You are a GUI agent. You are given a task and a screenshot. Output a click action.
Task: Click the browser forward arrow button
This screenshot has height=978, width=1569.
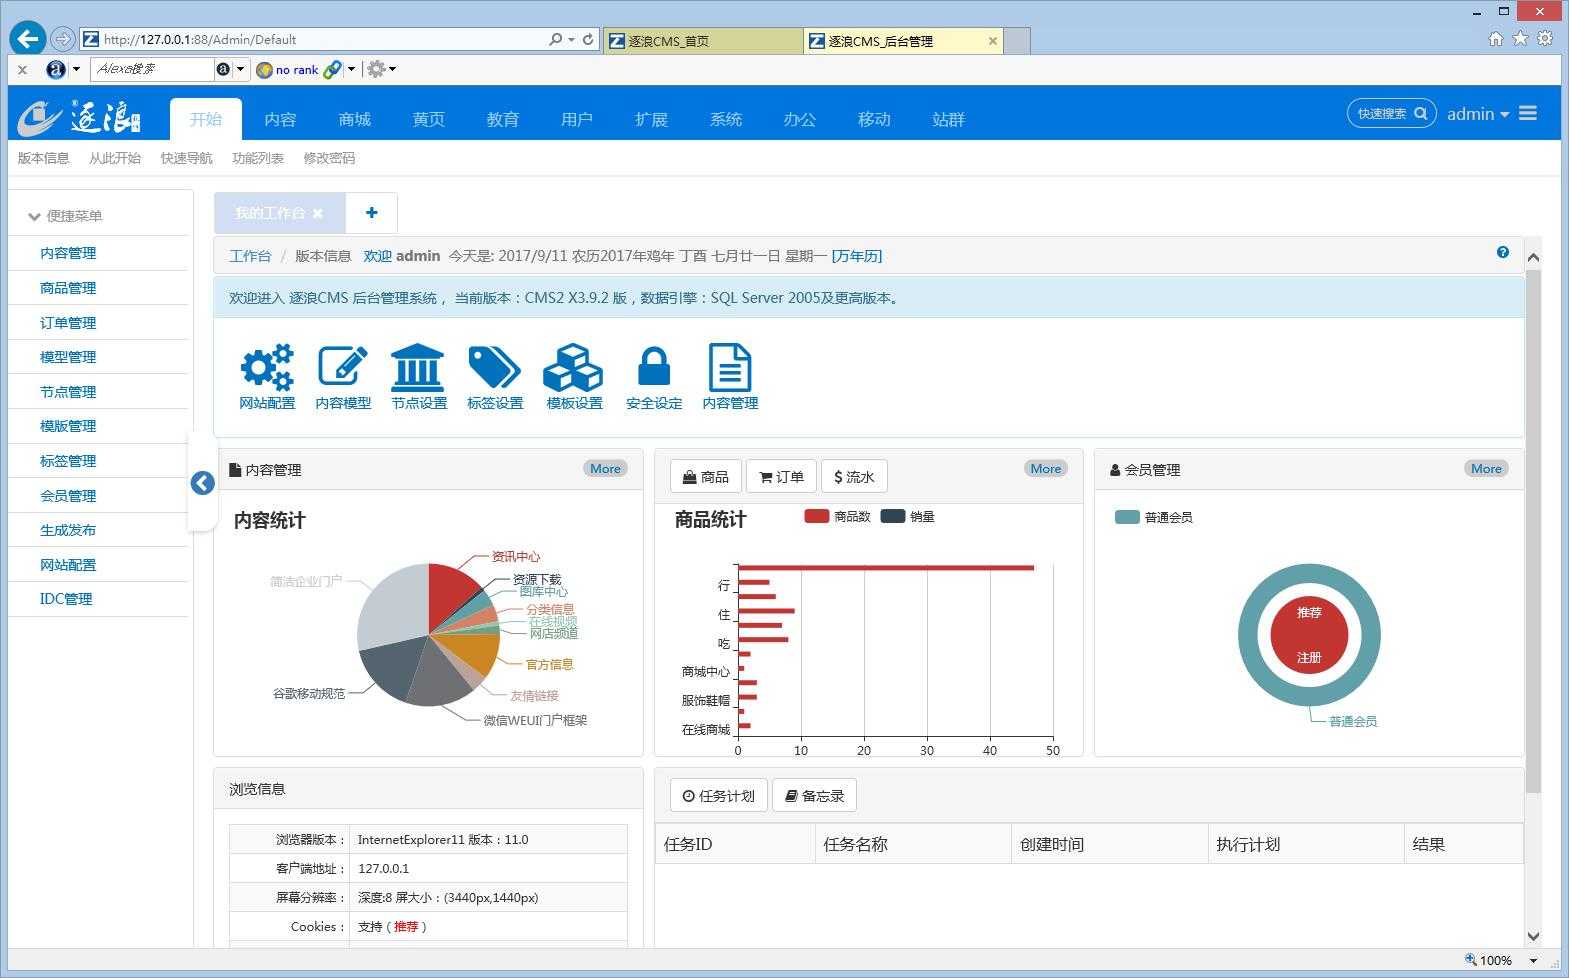point(62,39)
